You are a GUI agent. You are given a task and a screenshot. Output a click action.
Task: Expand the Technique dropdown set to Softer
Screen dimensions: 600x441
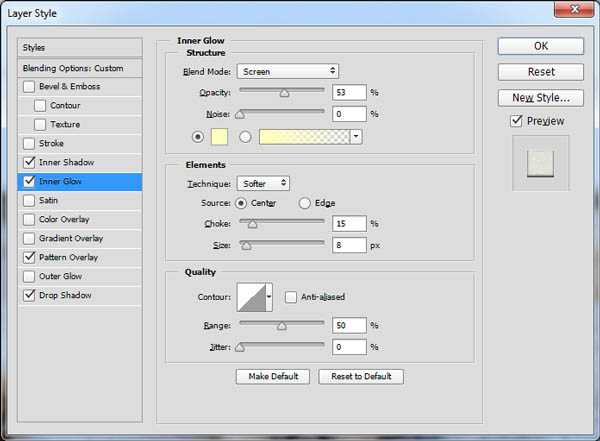pyautogui.click(x=264, y=183)
